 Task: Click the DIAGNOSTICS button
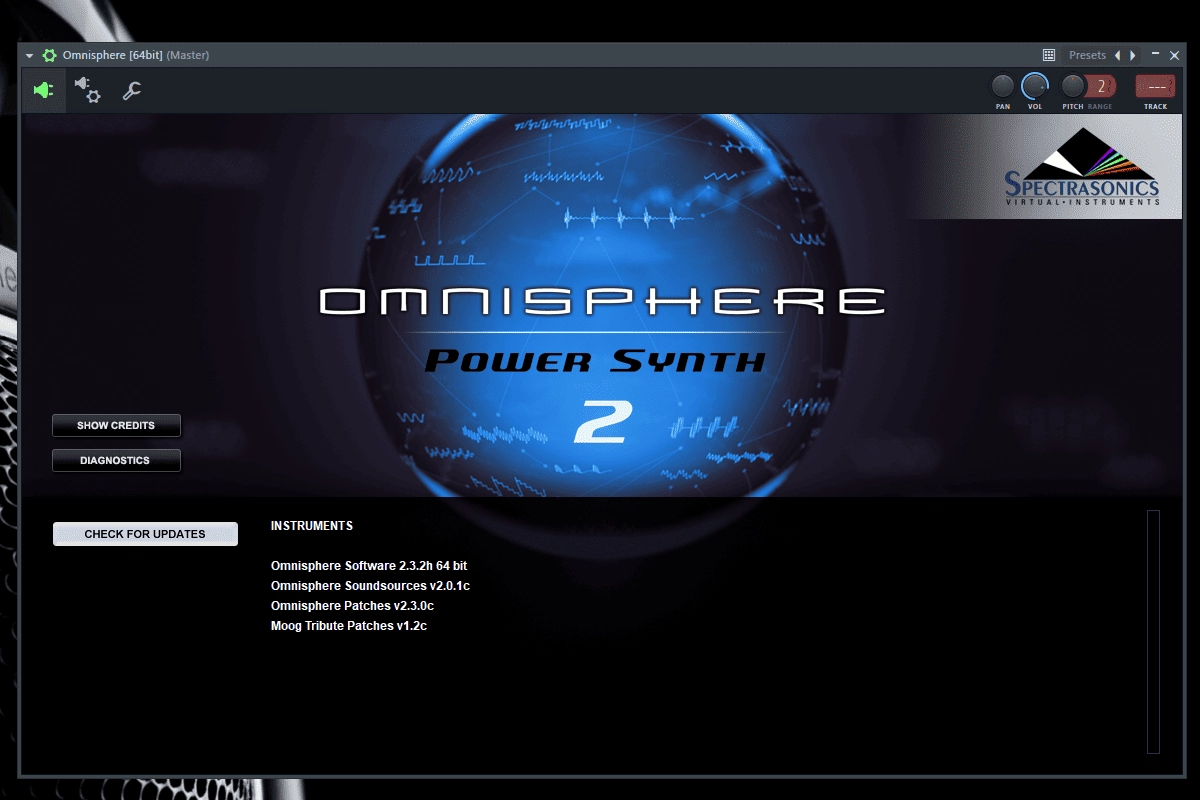tap(116, 460)
